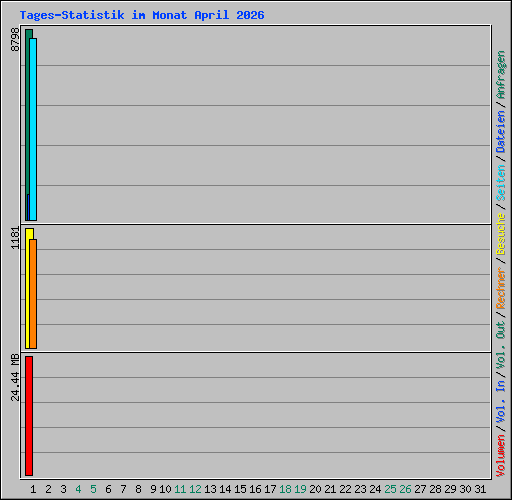The width and height of the screenshot is (512, 500).
Task: Click day '23' on the x-axis
Action: coord(360,489)
